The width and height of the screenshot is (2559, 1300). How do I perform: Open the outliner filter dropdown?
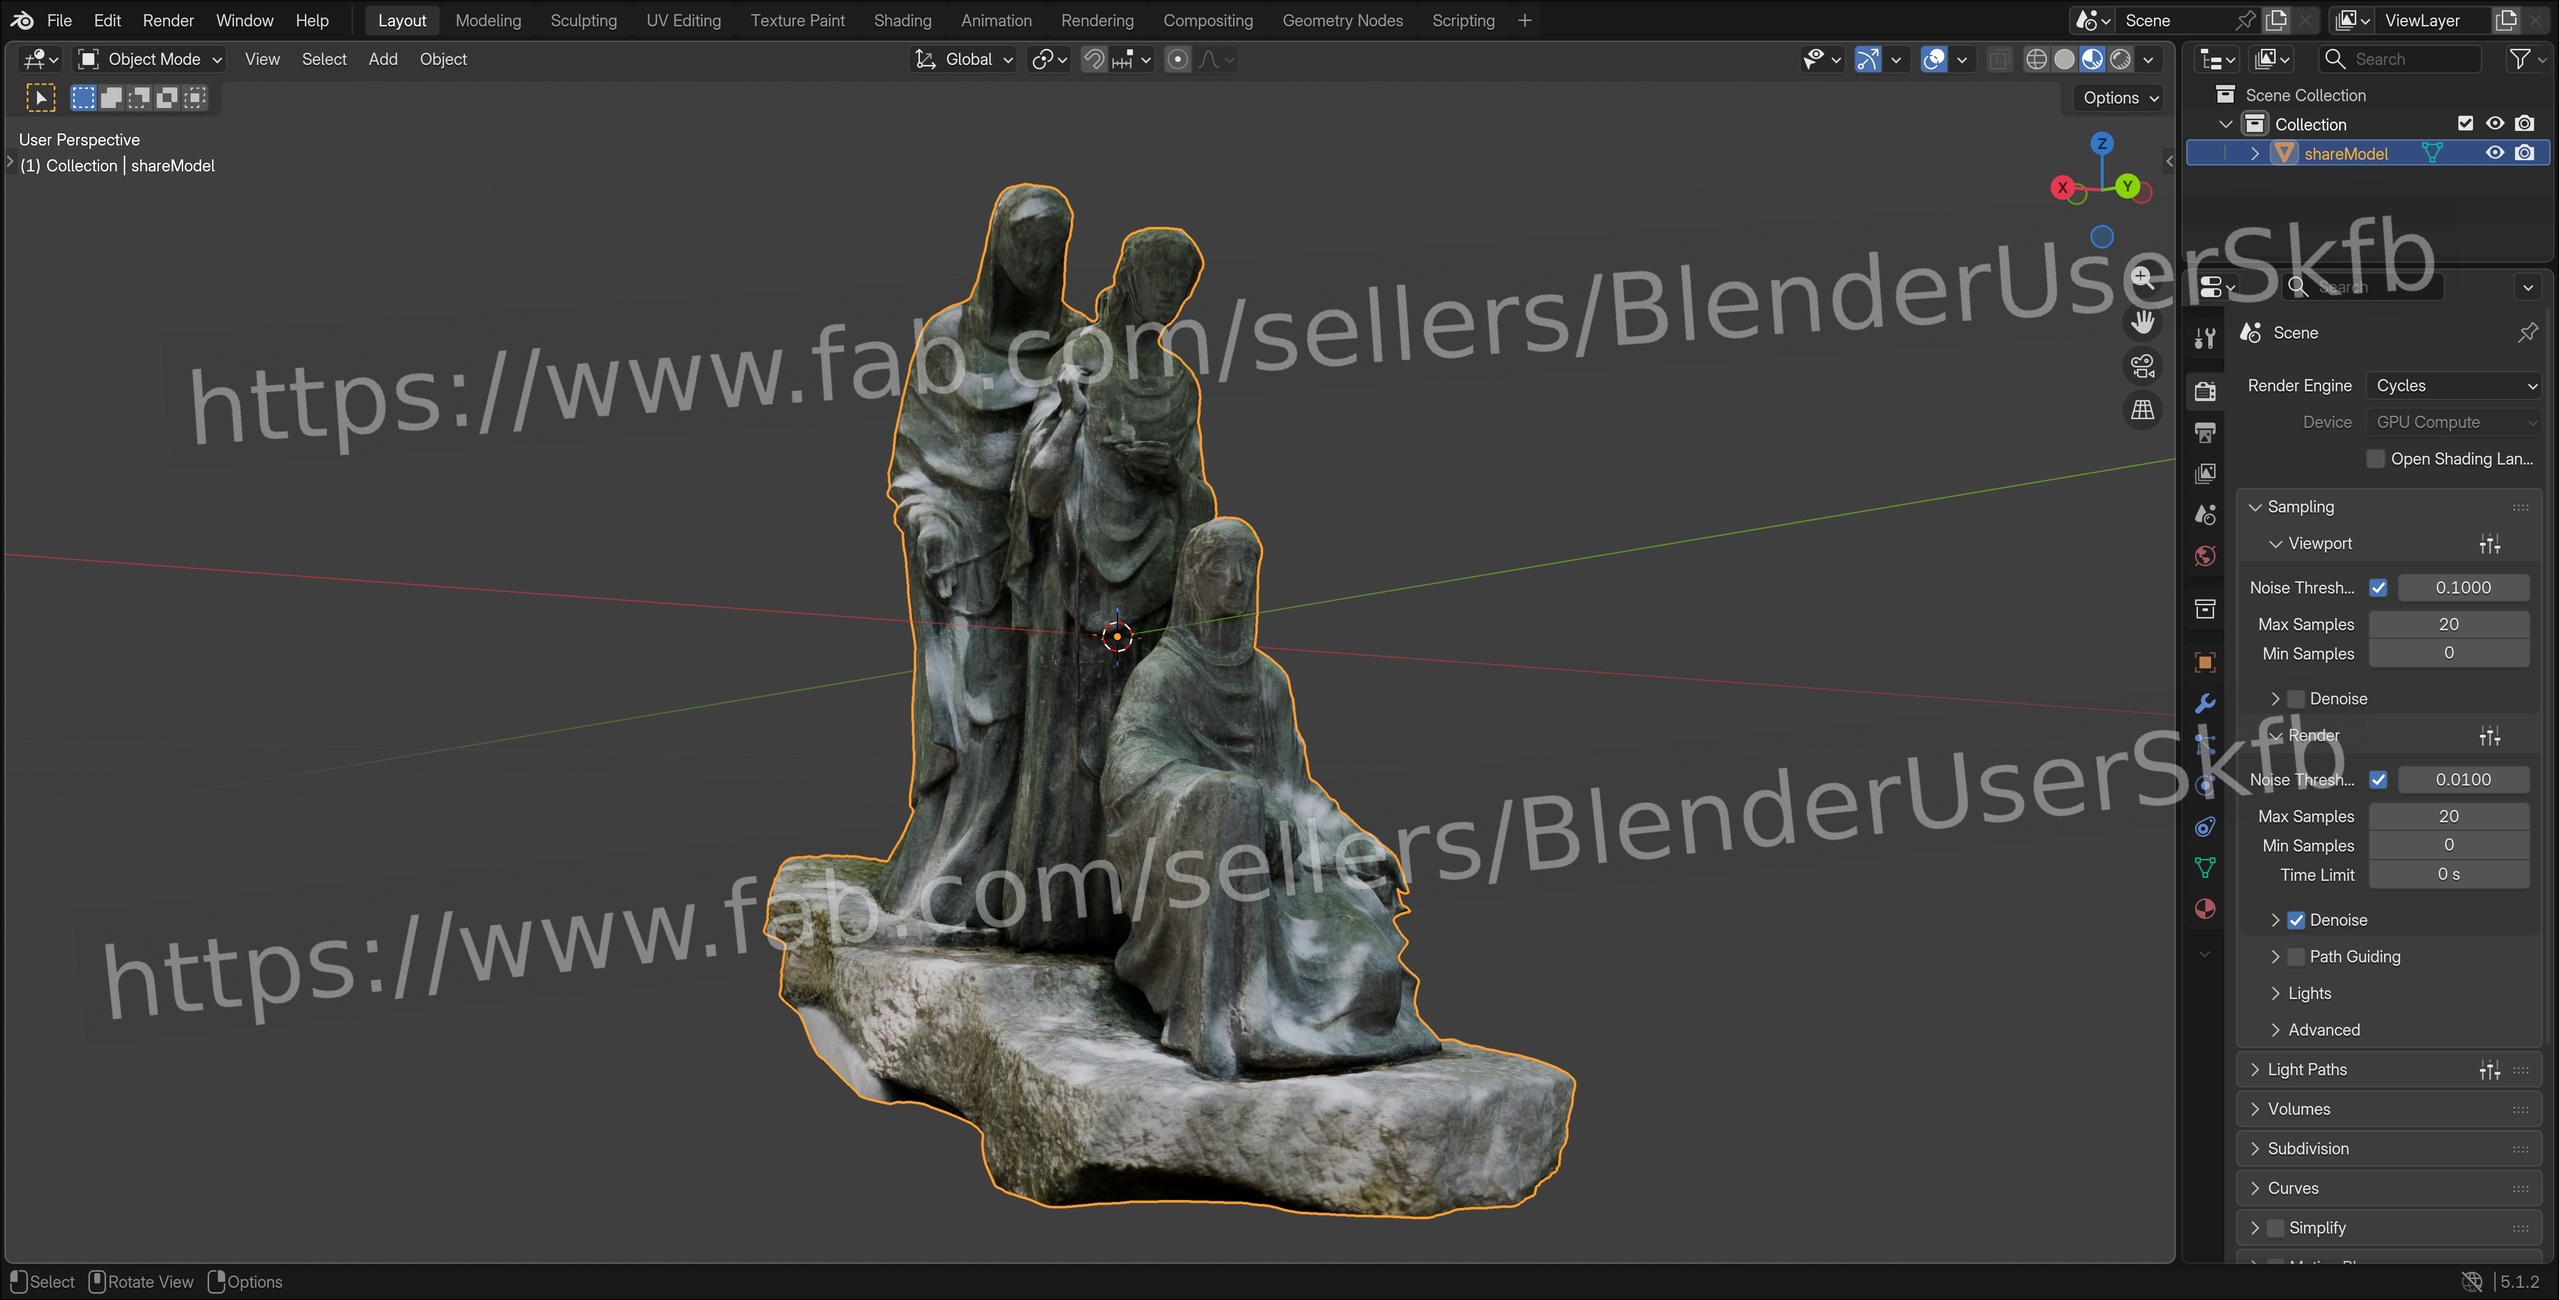coord(2527,59)
